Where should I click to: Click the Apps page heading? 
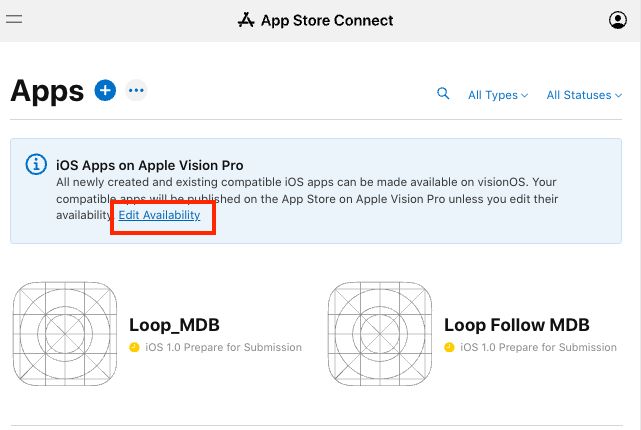coord(47,91)
